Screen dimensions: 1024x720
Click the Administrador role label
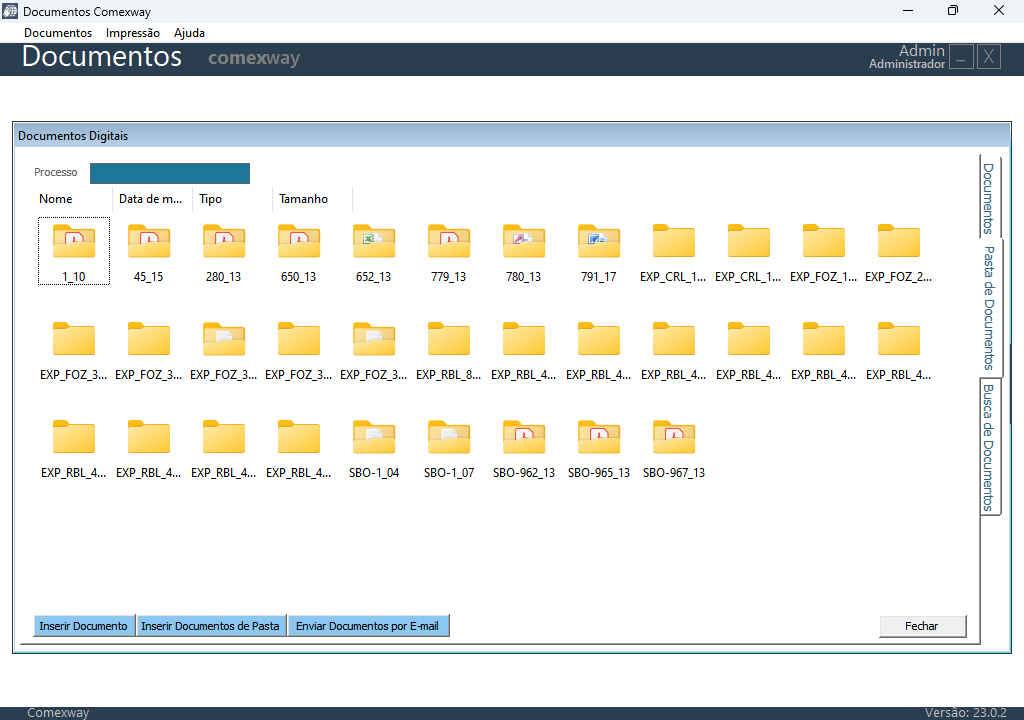pyautogui.click(x=906, y=64)
